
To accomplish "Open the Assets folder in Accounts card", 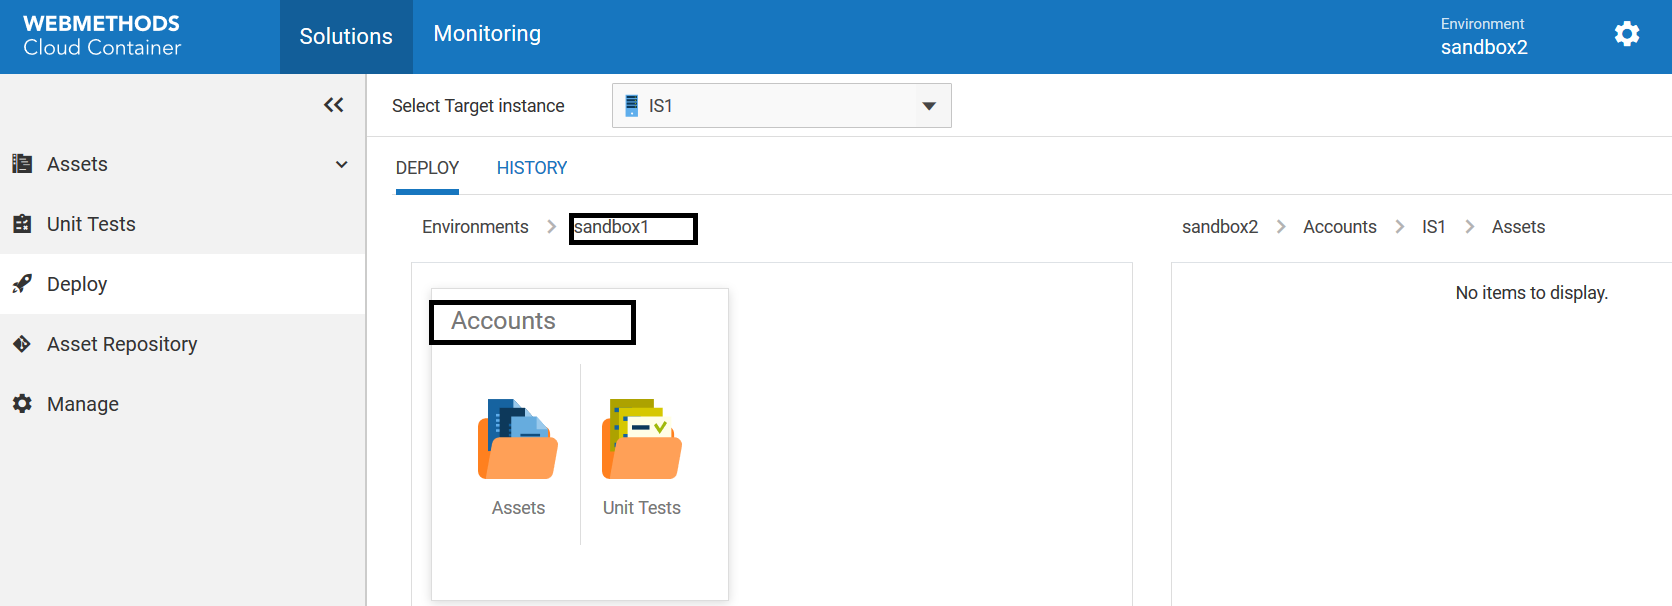I will 518,439.
